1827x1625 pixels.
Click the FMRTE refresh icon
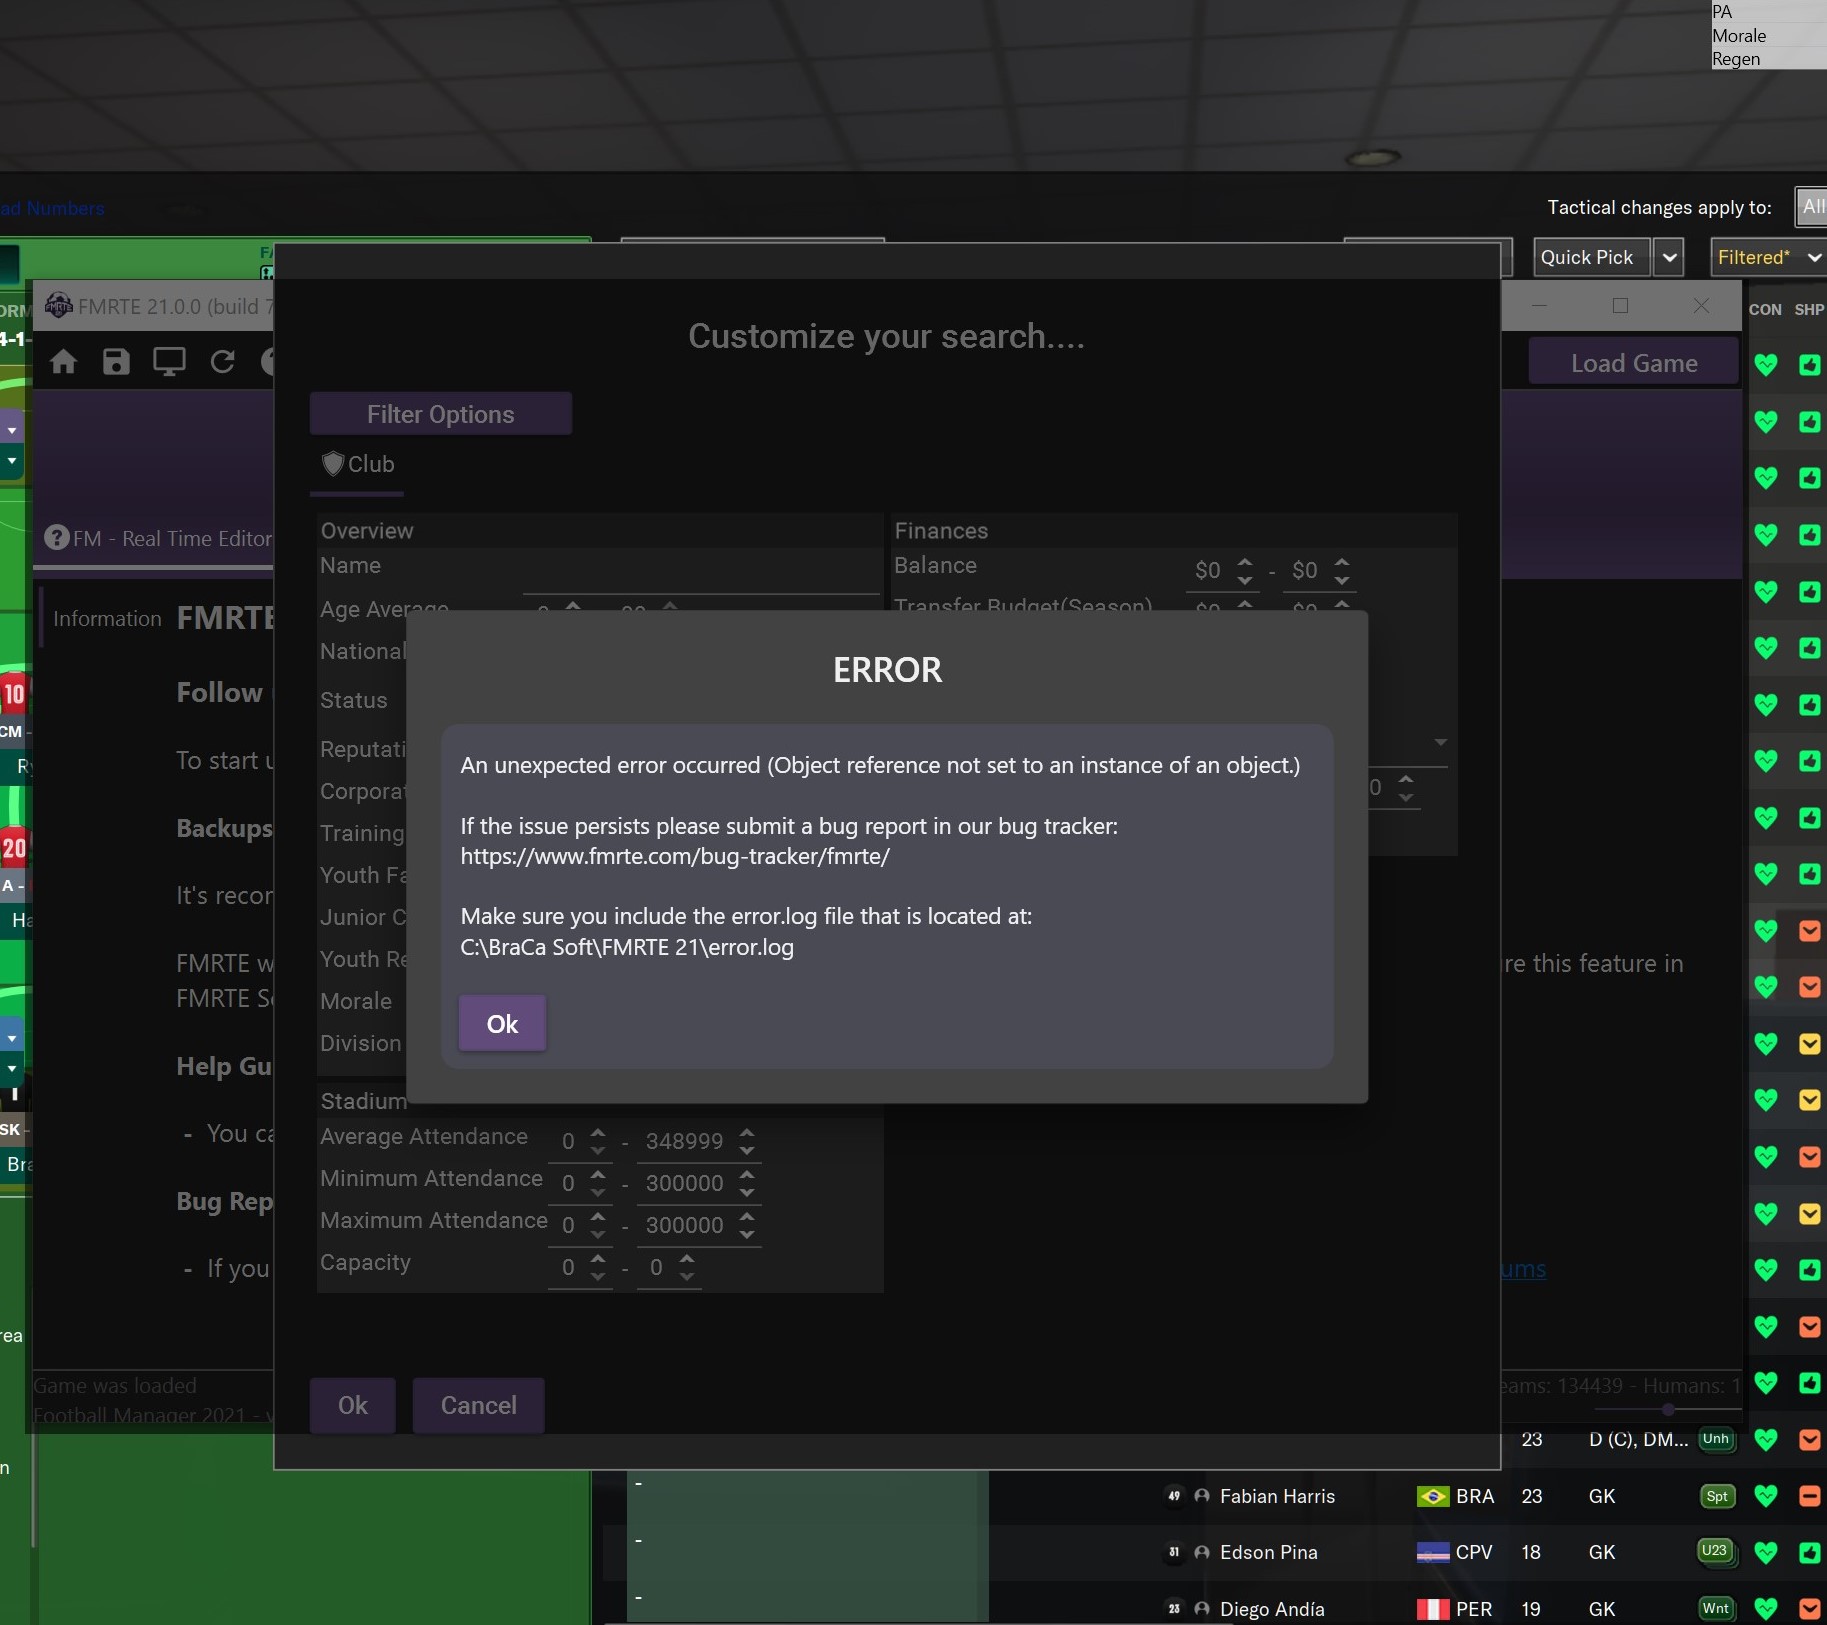(222, 361)
